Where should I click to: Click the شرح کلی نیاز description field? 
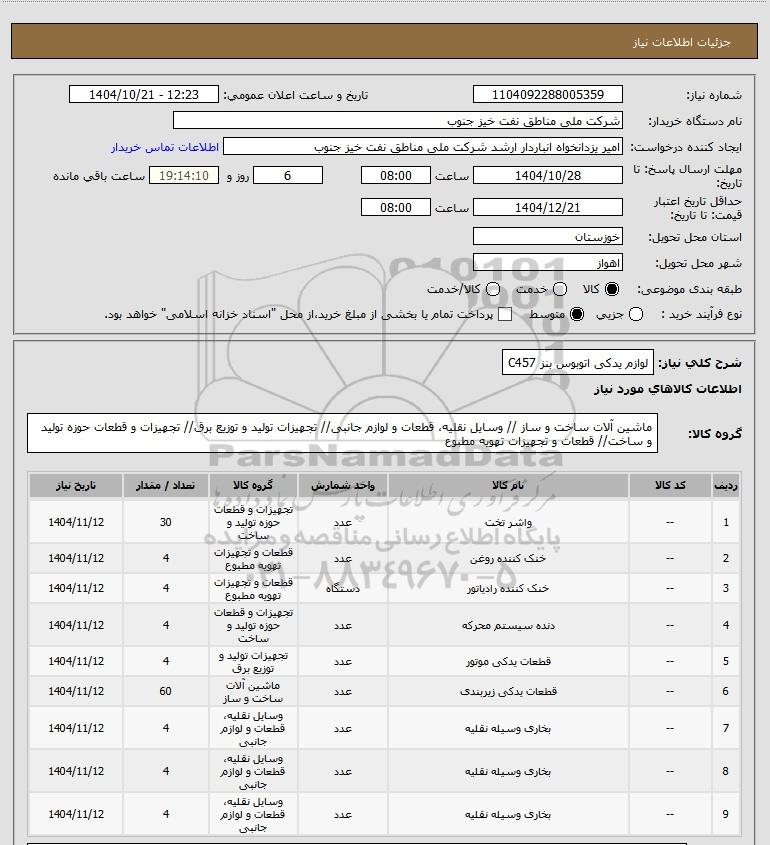coord(578,362)
